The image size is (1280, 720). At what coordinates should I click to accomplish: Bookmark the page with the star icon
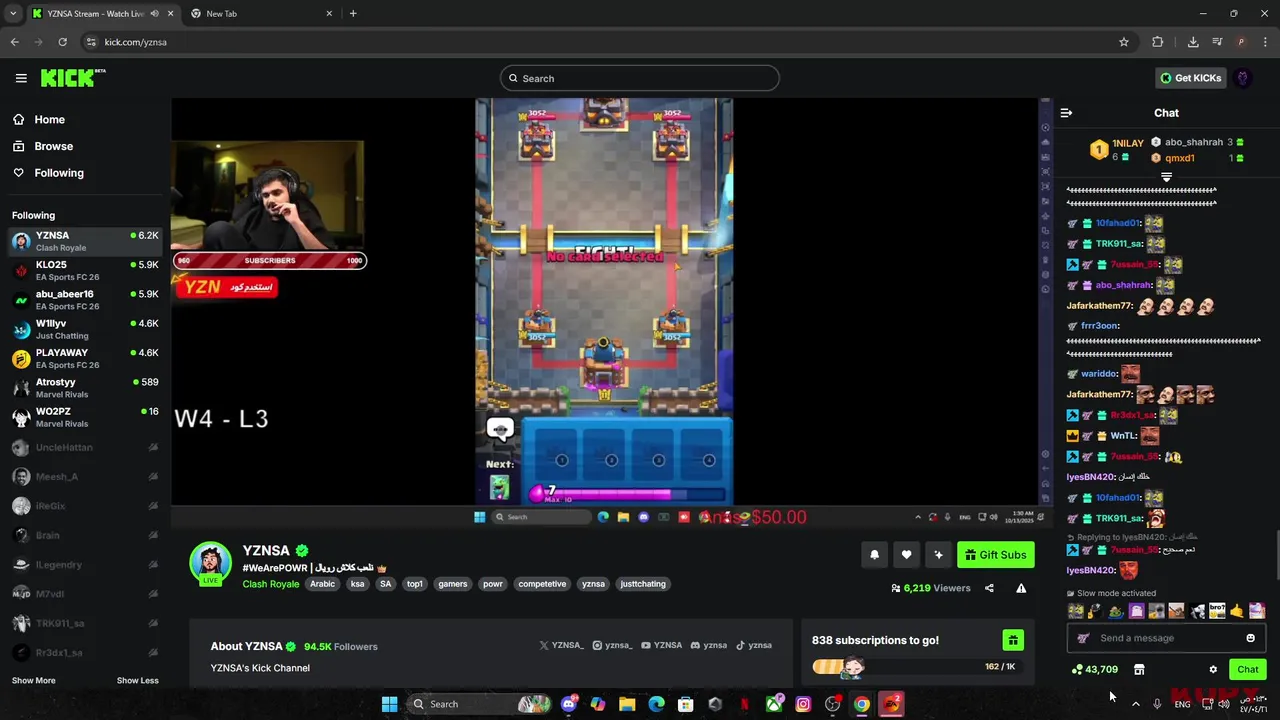[x=1124, y=42]
